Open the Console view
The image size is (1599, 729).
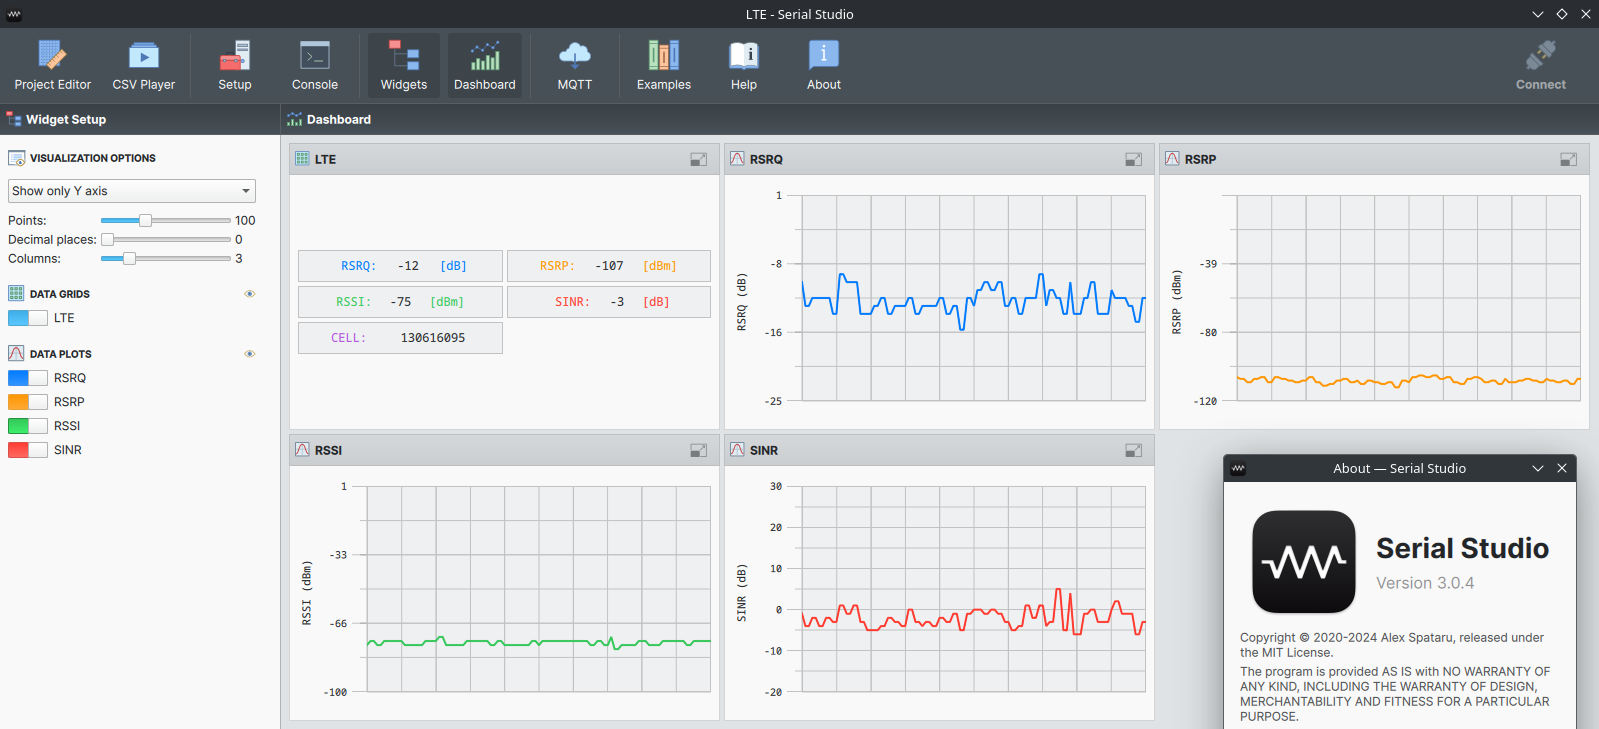pos(315,66)
